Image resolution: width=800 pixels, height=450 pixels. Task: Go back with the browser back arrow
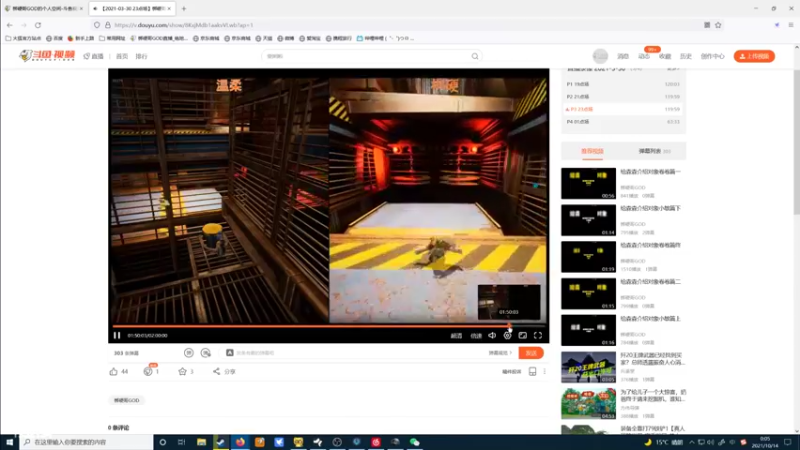point(10,25)
